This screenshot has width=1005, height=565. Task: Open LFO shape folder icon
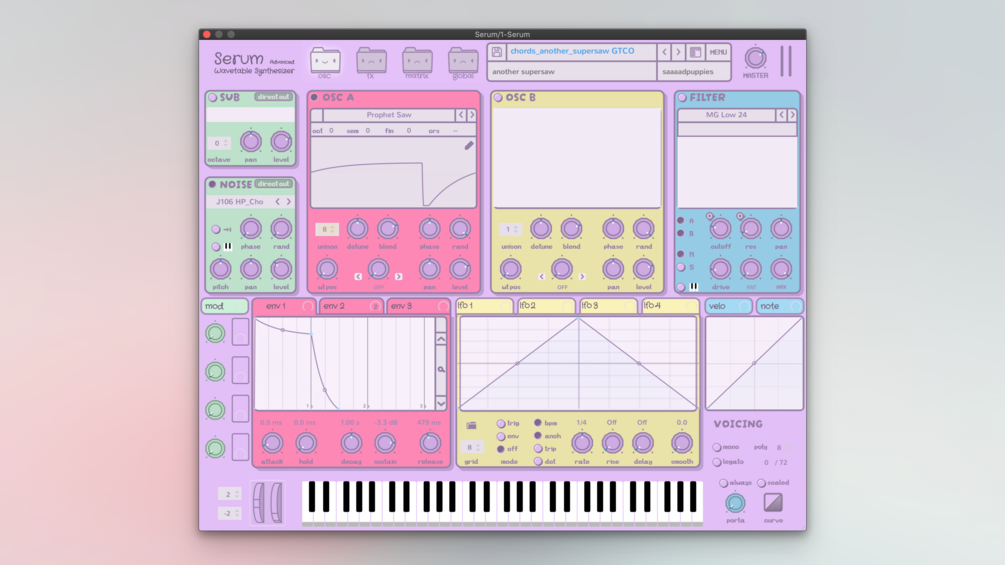coord(471,425)
